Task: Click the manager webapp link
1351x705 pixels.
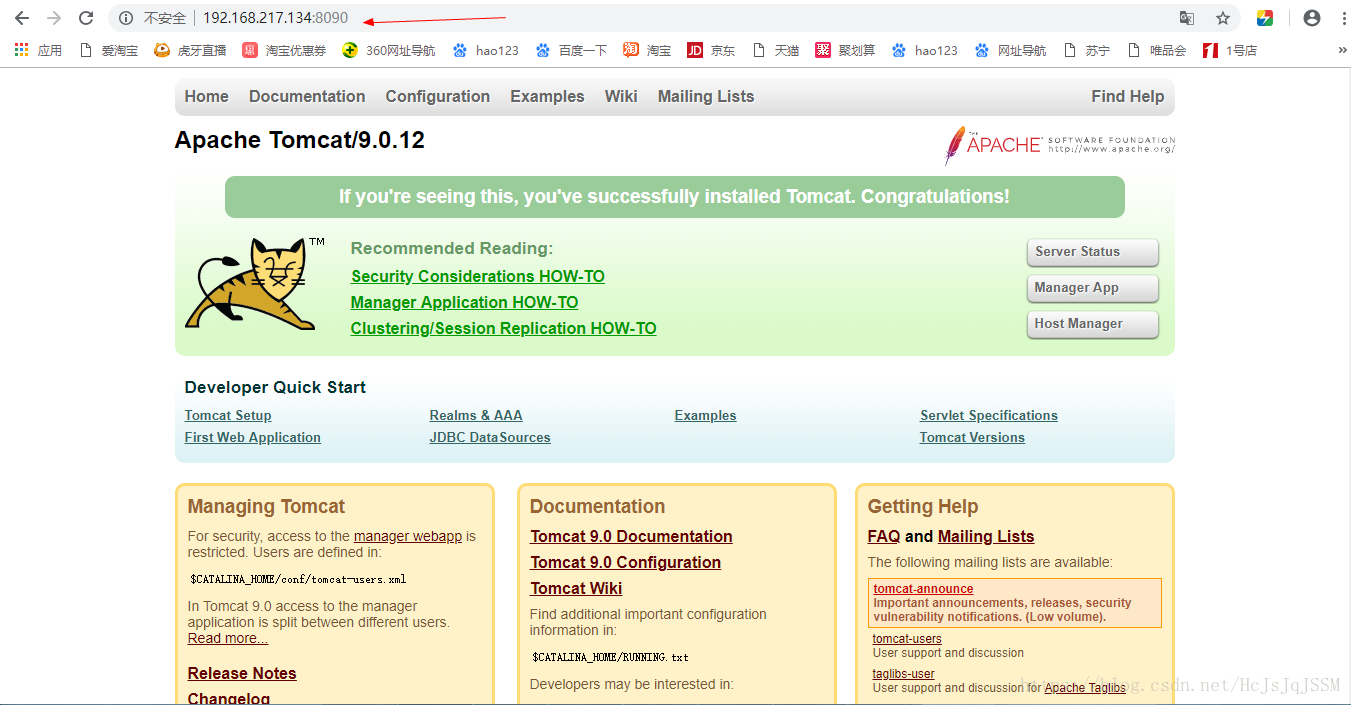Action: click(x=408, y=536)
